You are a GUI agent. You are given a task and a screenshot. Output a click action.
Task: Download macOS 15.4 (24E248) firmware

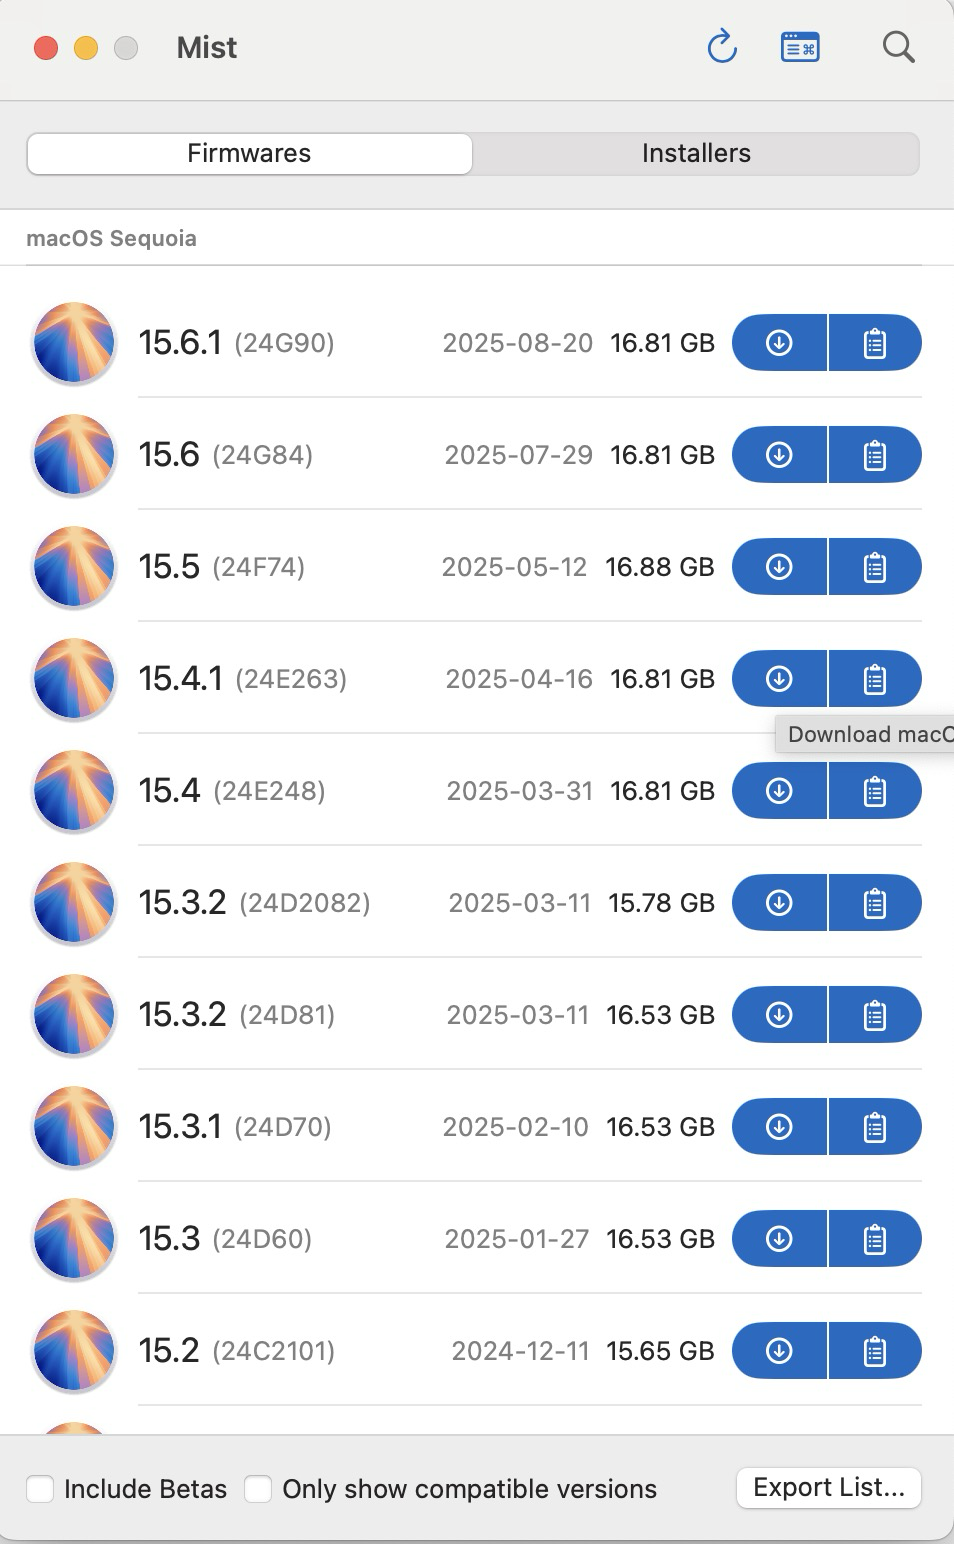779,791
